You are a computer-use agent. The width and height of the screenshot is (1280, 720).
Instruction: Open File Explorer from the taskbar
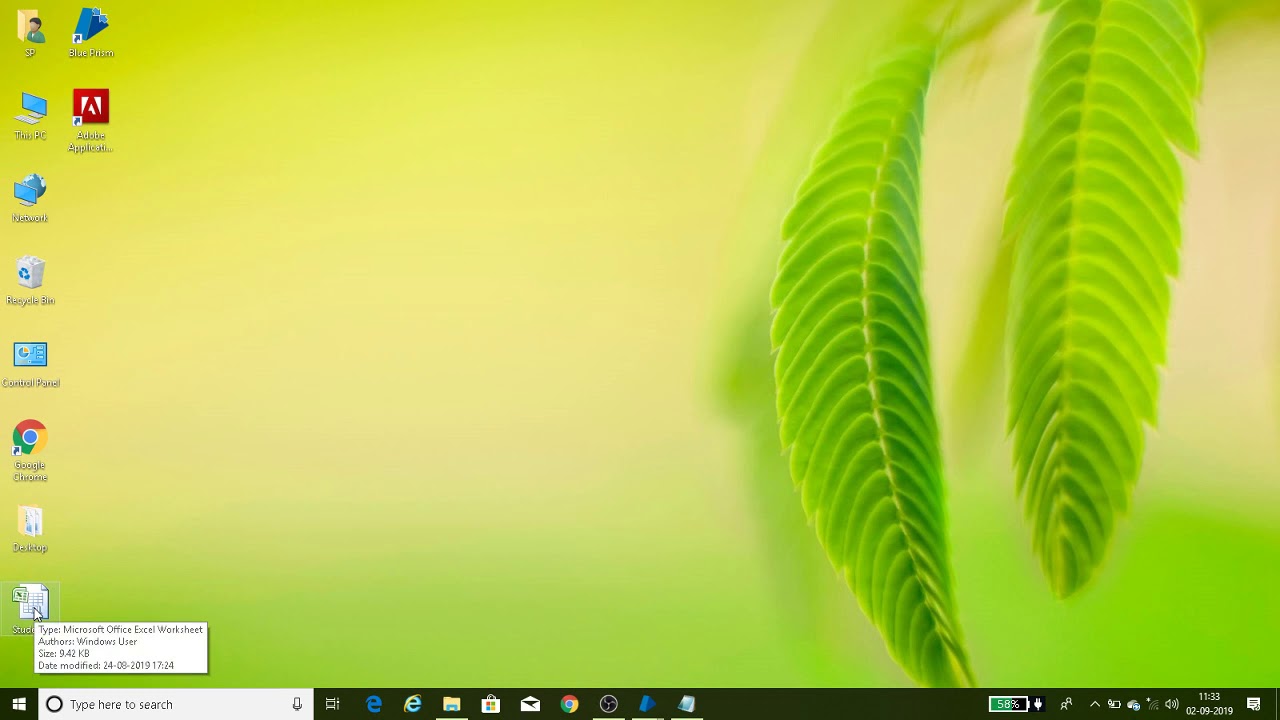click(x=452, y=704)
